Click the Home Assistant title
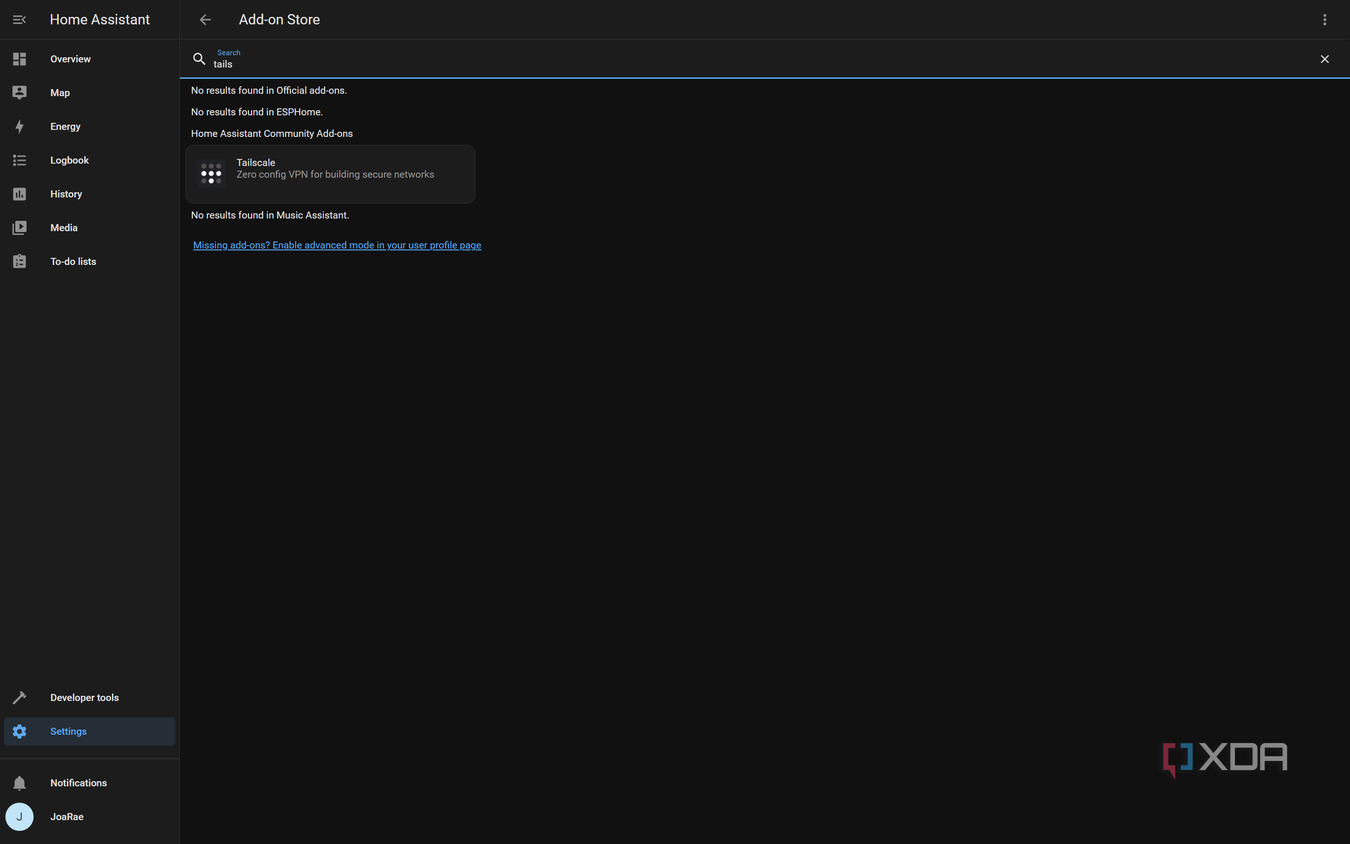The height and width of the screenshot is (844, 1350). pos(100,20)
